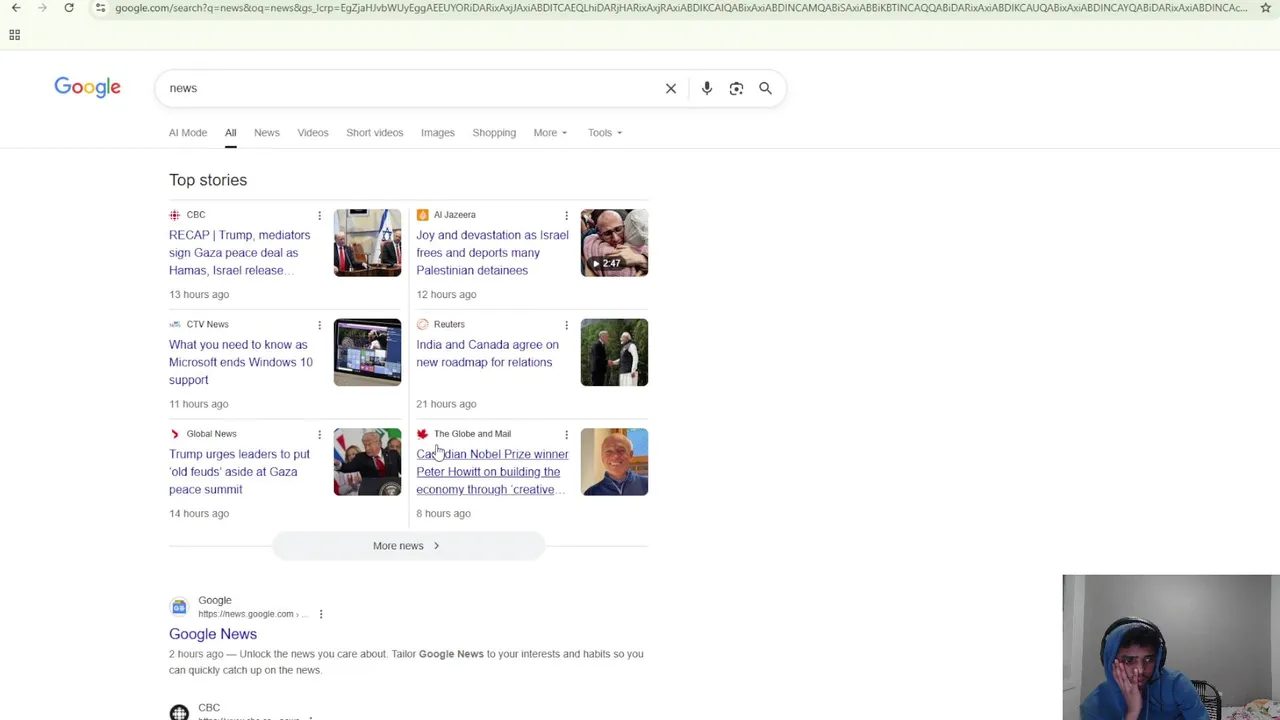Open the Microsoft ends Windows 10 support article
Image resolution: width=1280 pixels, height=720 pixels.
(x=241, y=362)
